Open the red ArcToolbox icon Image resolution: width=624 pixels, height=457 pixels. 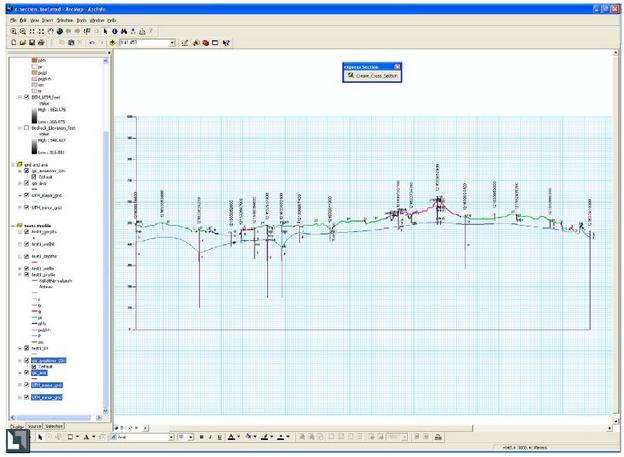point(205,43)
